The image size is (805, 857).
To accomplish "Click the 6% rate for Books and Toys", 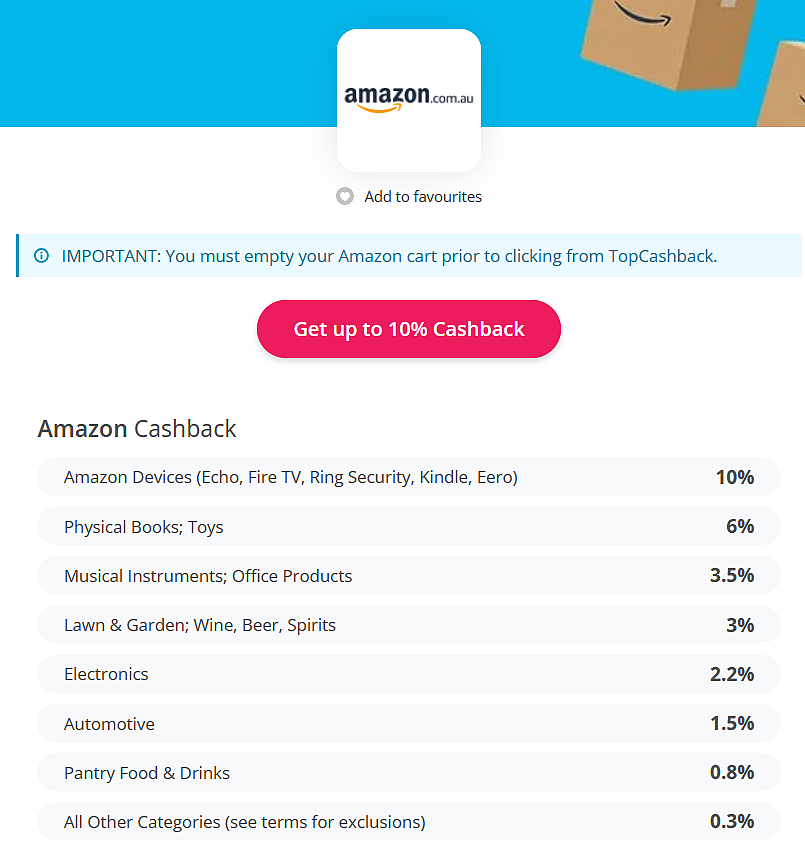I will (x=740, y=526).
